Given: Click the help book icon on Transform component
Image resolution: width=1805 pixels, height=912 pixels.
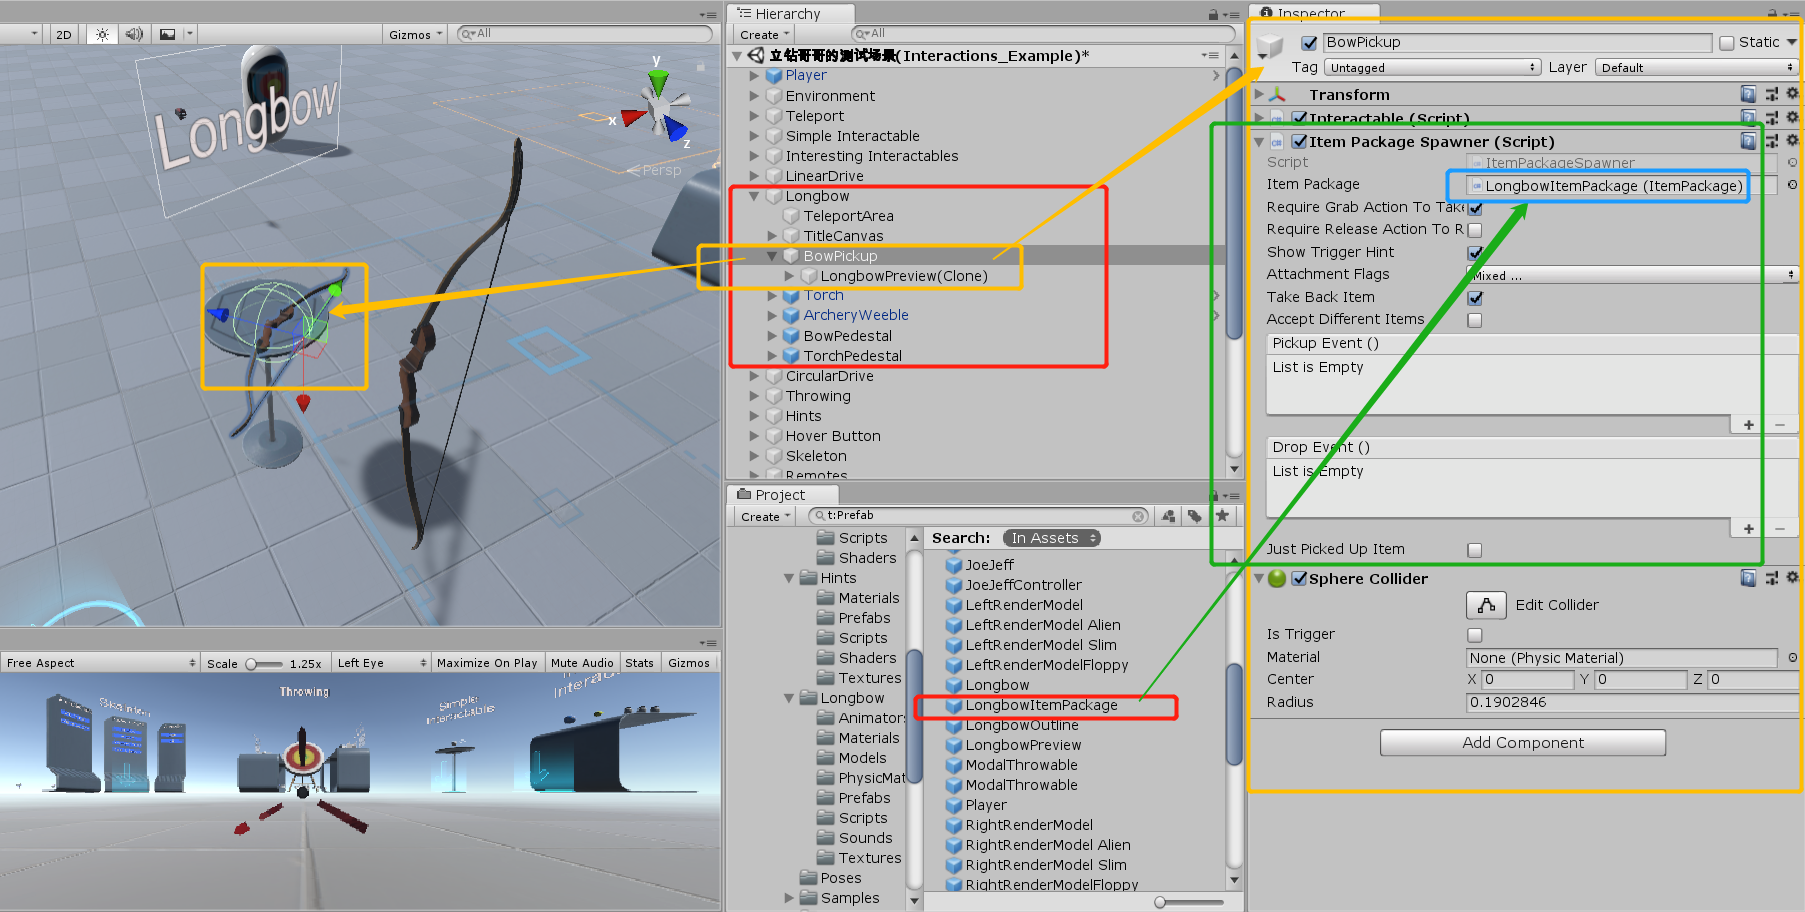Looking at the screenshot, I should point(1748,93).
